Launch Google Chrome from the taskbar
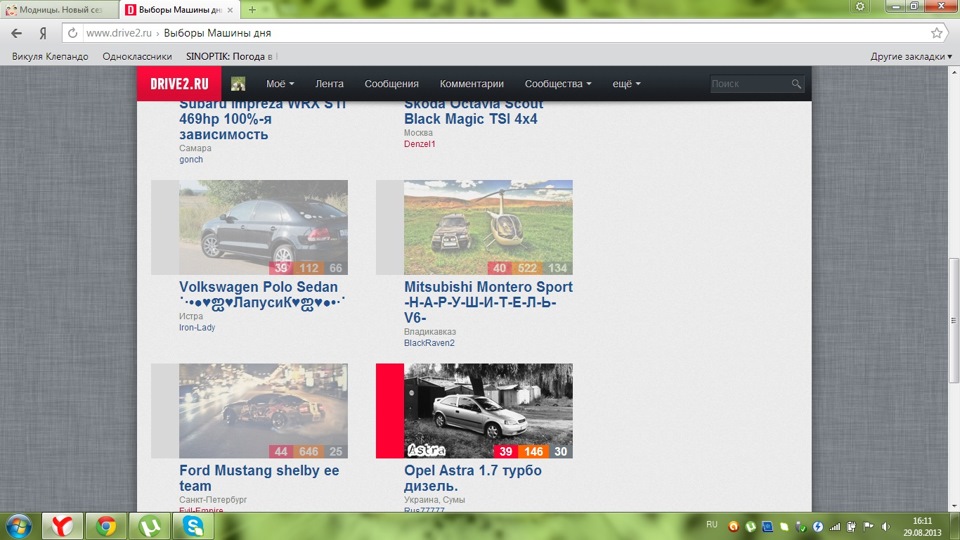This screenshot has height=540, width=960. pos(106,527)
